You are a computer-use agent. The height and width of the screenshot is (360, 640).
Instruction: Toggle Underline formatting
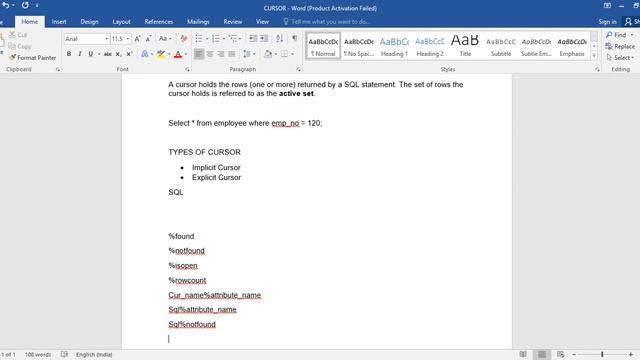click(91, 54)
